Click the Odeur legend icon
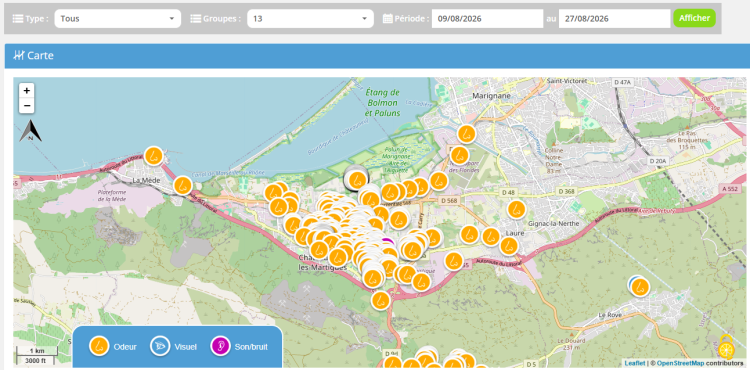This screenshot has height=370, width=750. pos(99,346)
